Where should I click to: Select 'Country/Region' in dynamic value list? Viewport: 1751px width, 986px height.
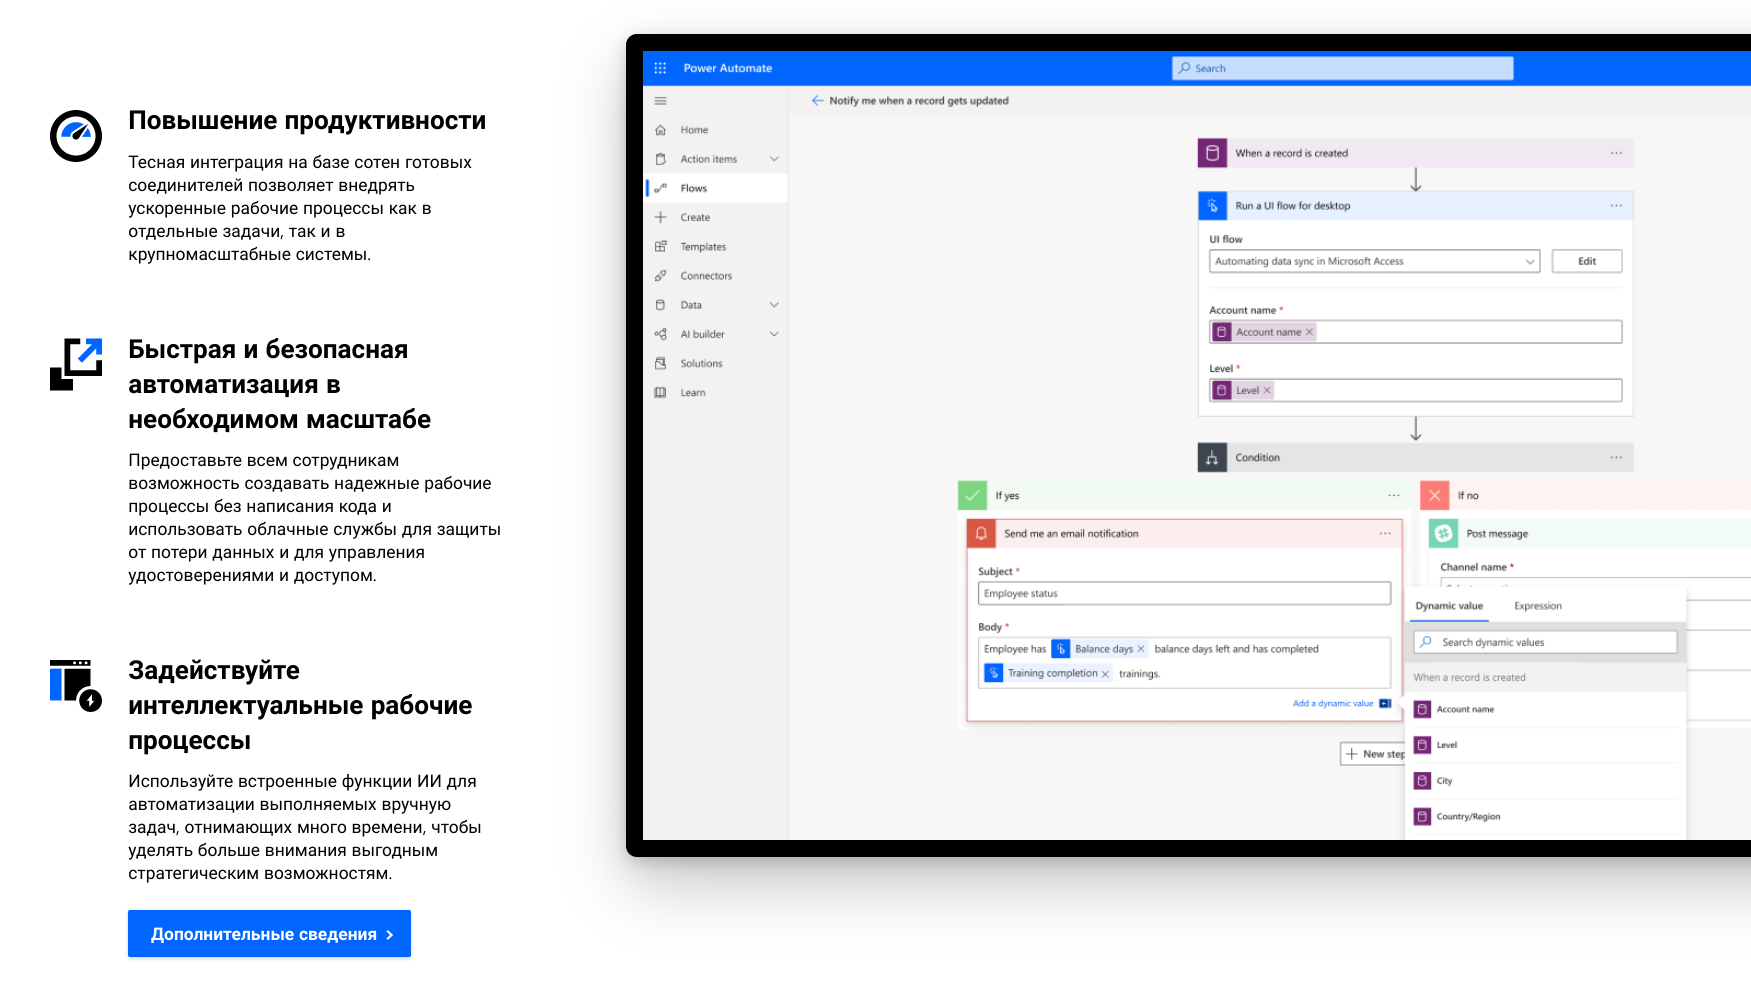click(1545, 817)
